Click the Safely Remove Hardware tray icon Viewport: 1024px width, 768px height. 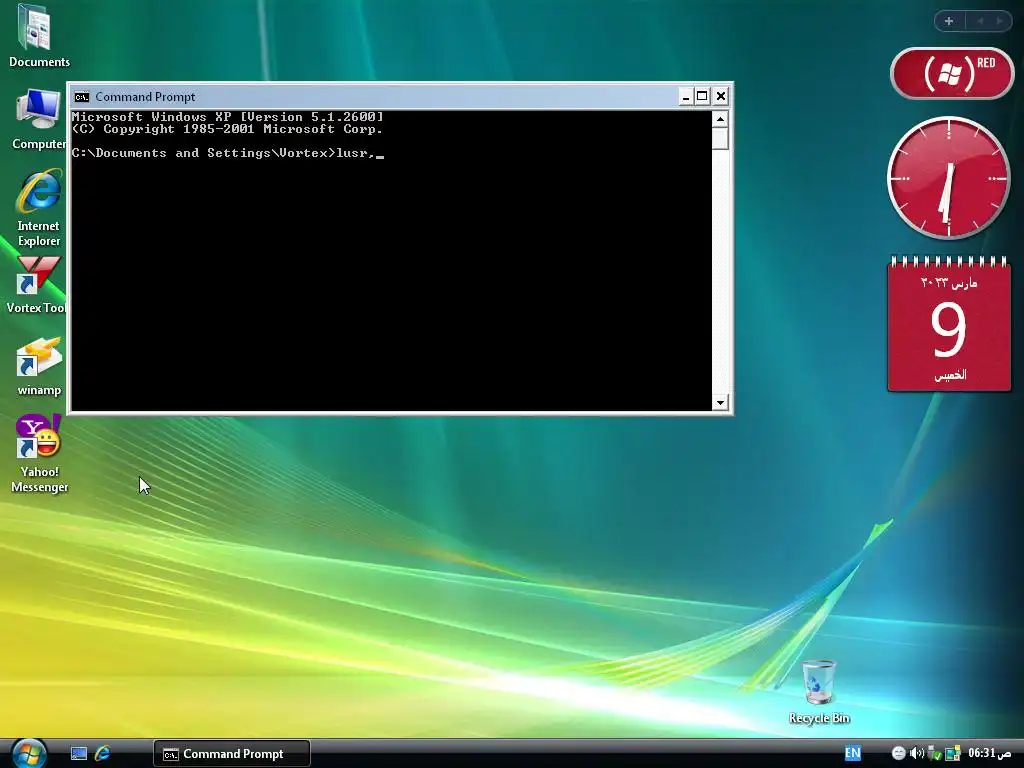click(935, 754)
